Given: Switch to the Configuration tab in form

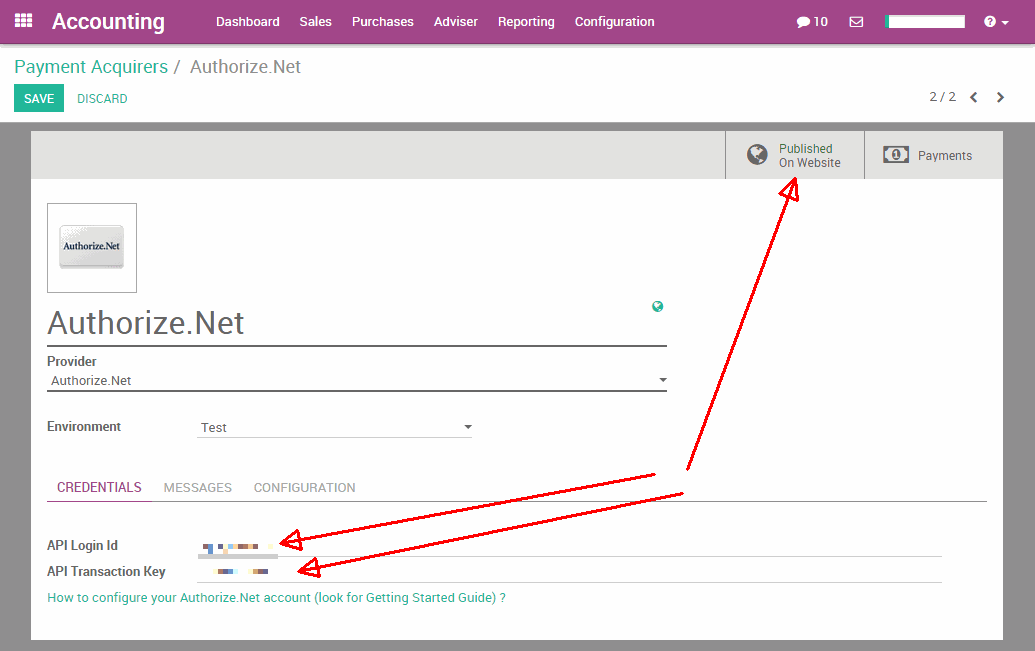Looking at the screenshot, I should [304, 488].
